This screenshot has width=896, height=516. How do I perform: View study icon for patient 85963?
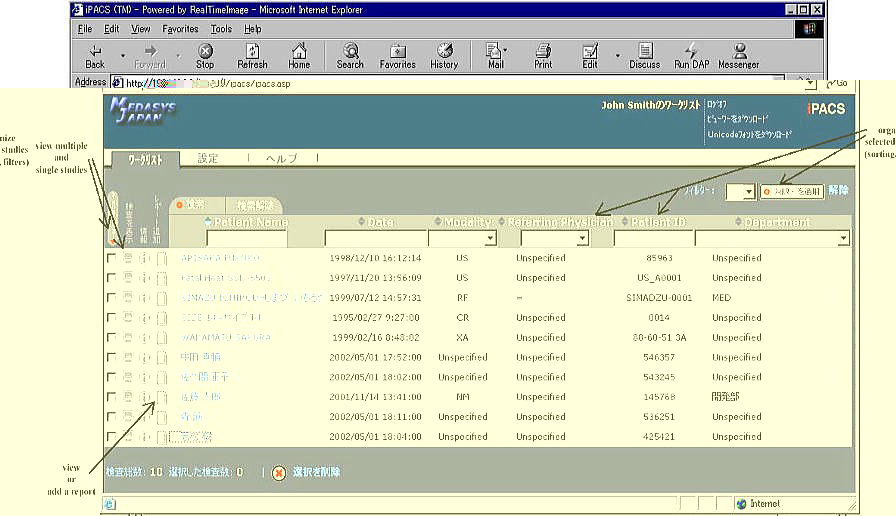pos(127,258)
